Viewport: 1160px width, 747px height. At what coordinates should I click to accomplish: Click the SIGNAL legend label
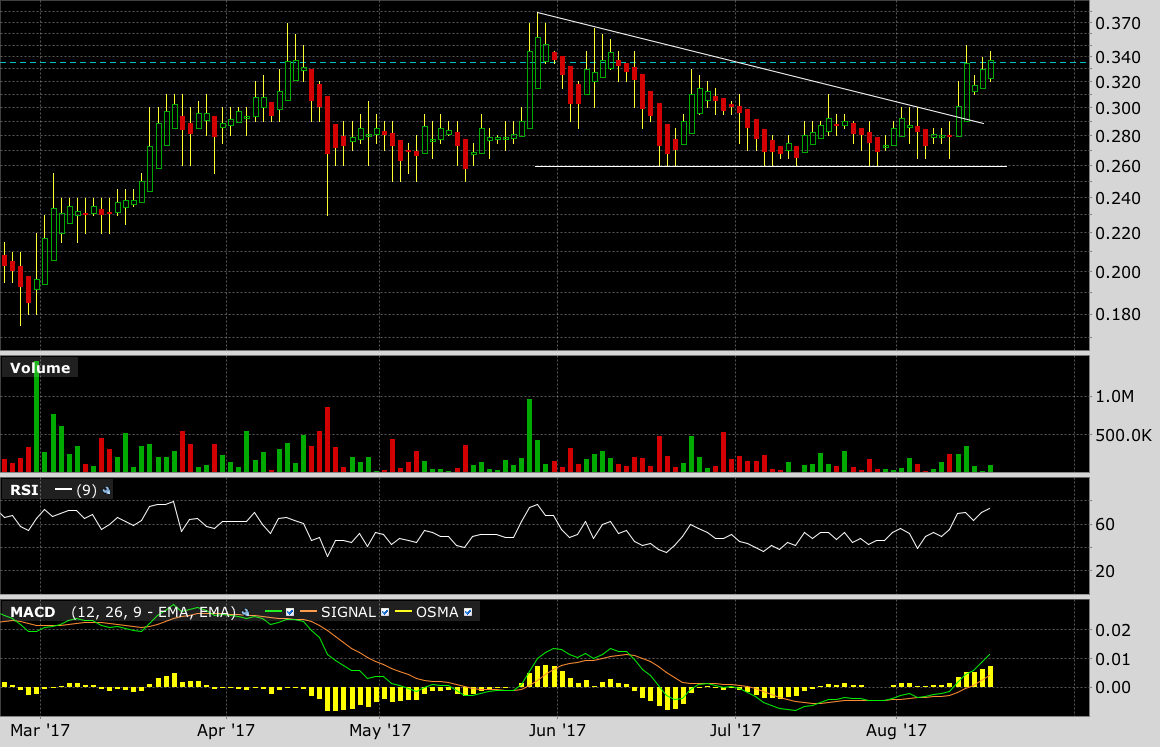pyautogui.click(x=348, y=612)
